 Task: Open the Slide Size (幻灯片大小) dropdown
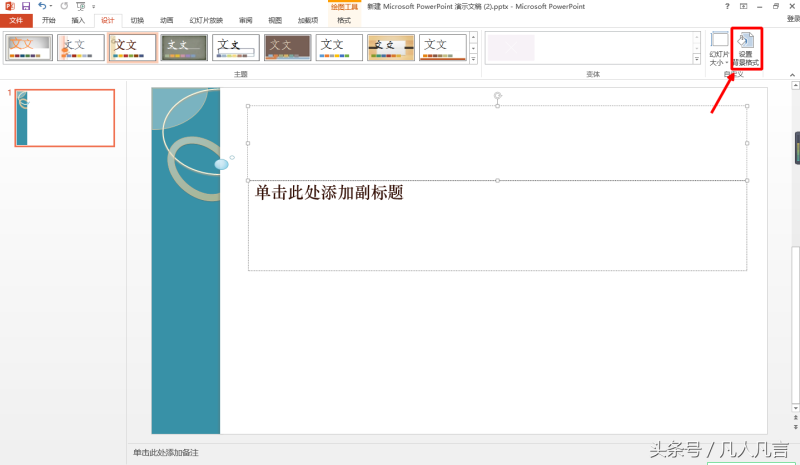point(719,49)
